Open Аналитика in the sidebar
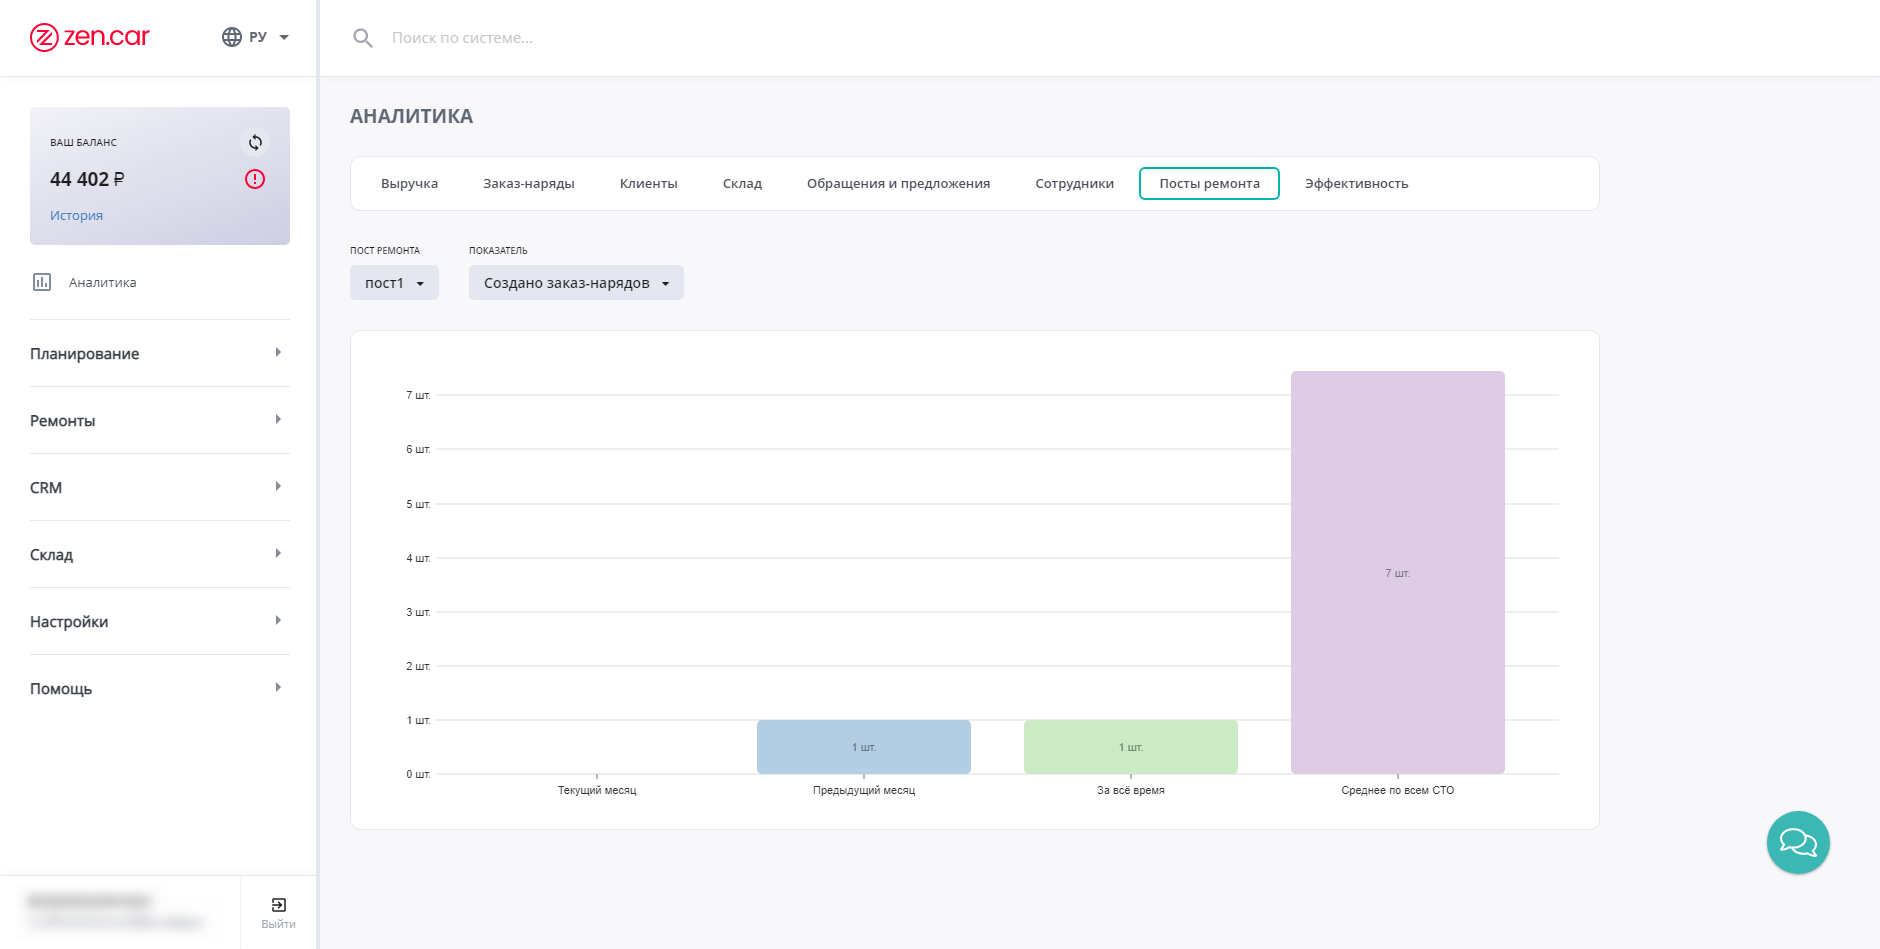 click(102, 282)
